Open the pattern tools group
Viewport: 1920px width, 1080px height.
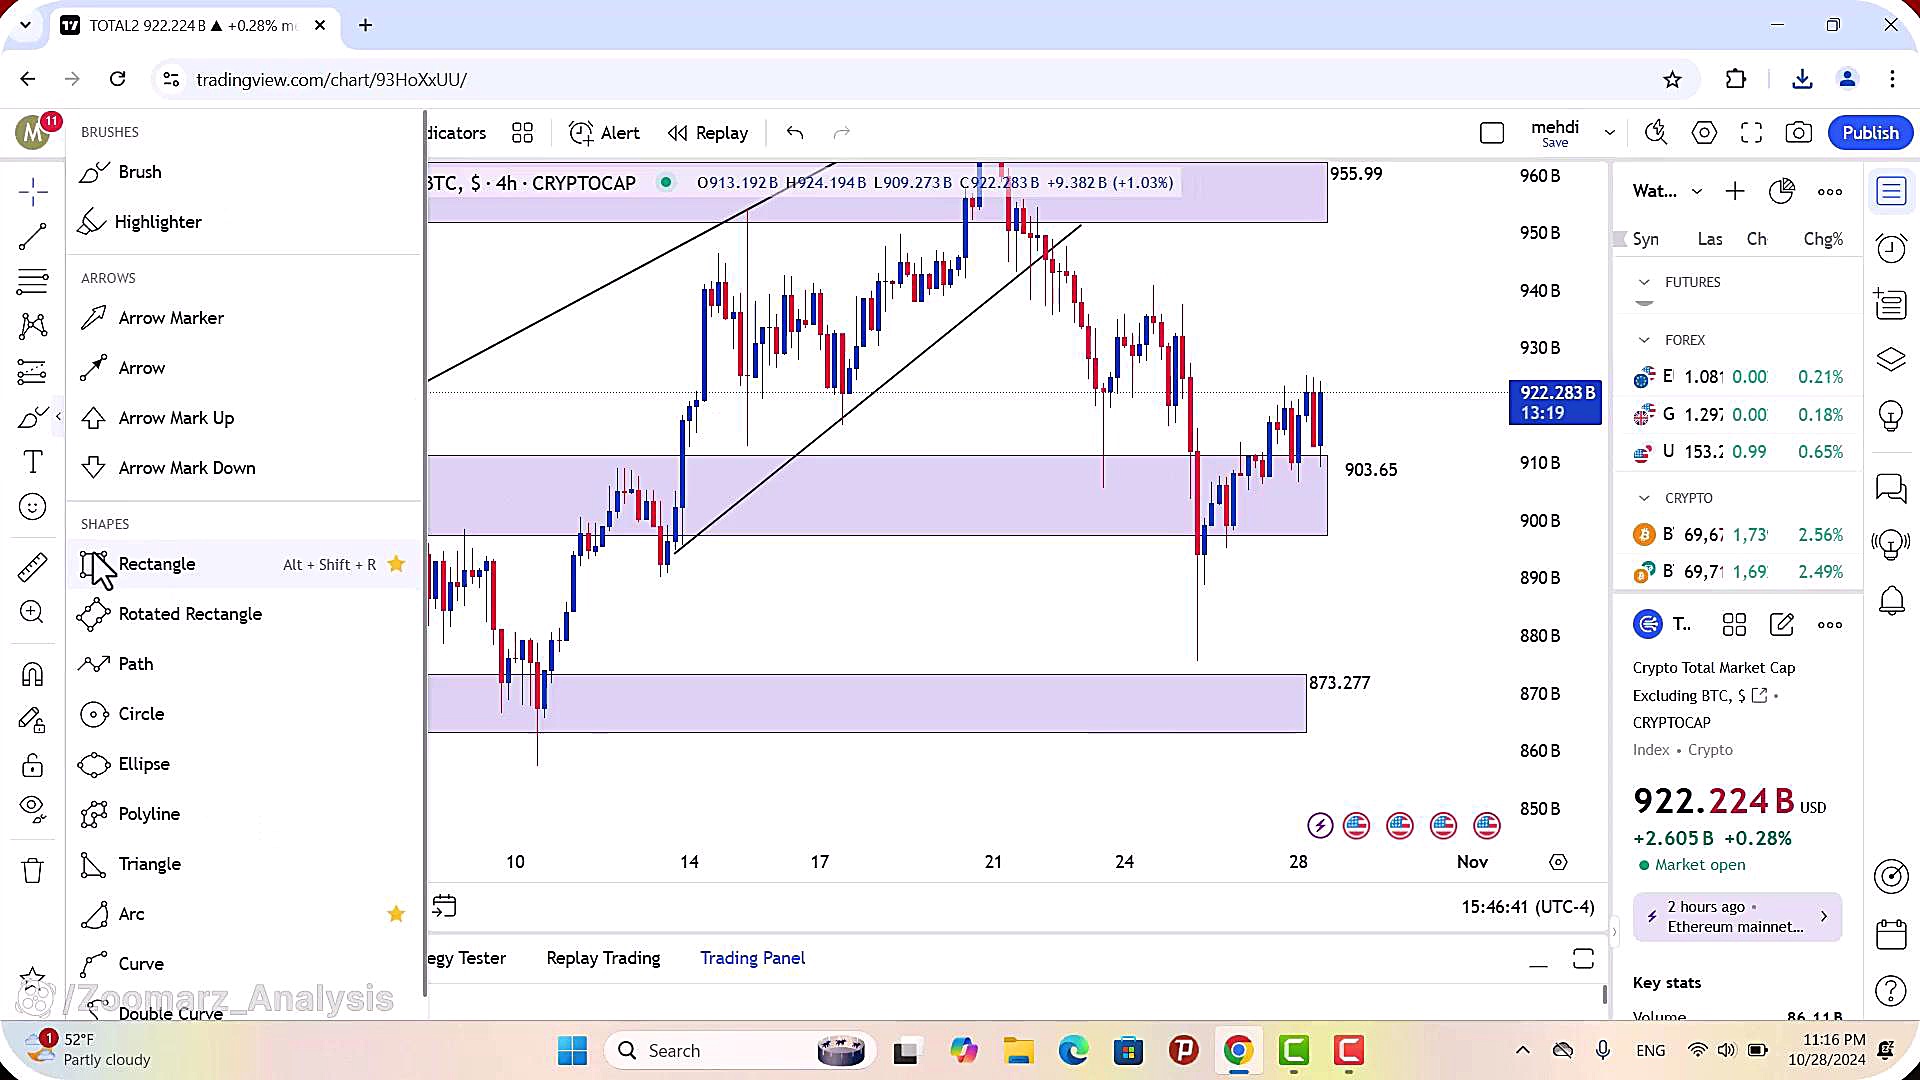coord(33,326)
